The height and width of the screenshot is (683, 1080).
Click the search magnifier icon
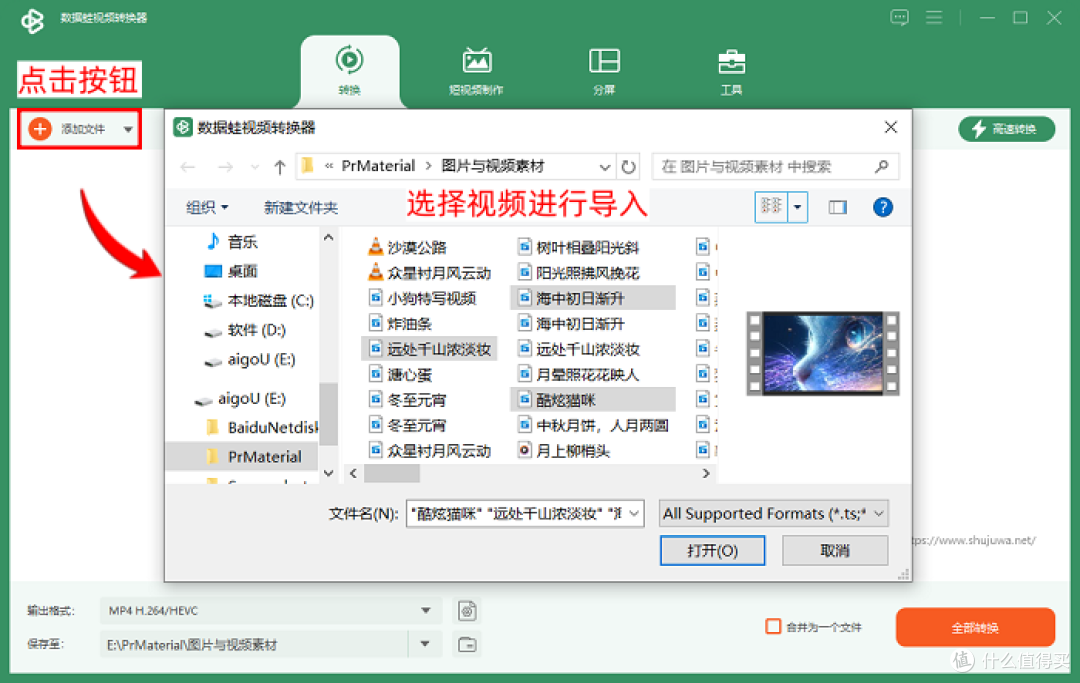(882, 166)
